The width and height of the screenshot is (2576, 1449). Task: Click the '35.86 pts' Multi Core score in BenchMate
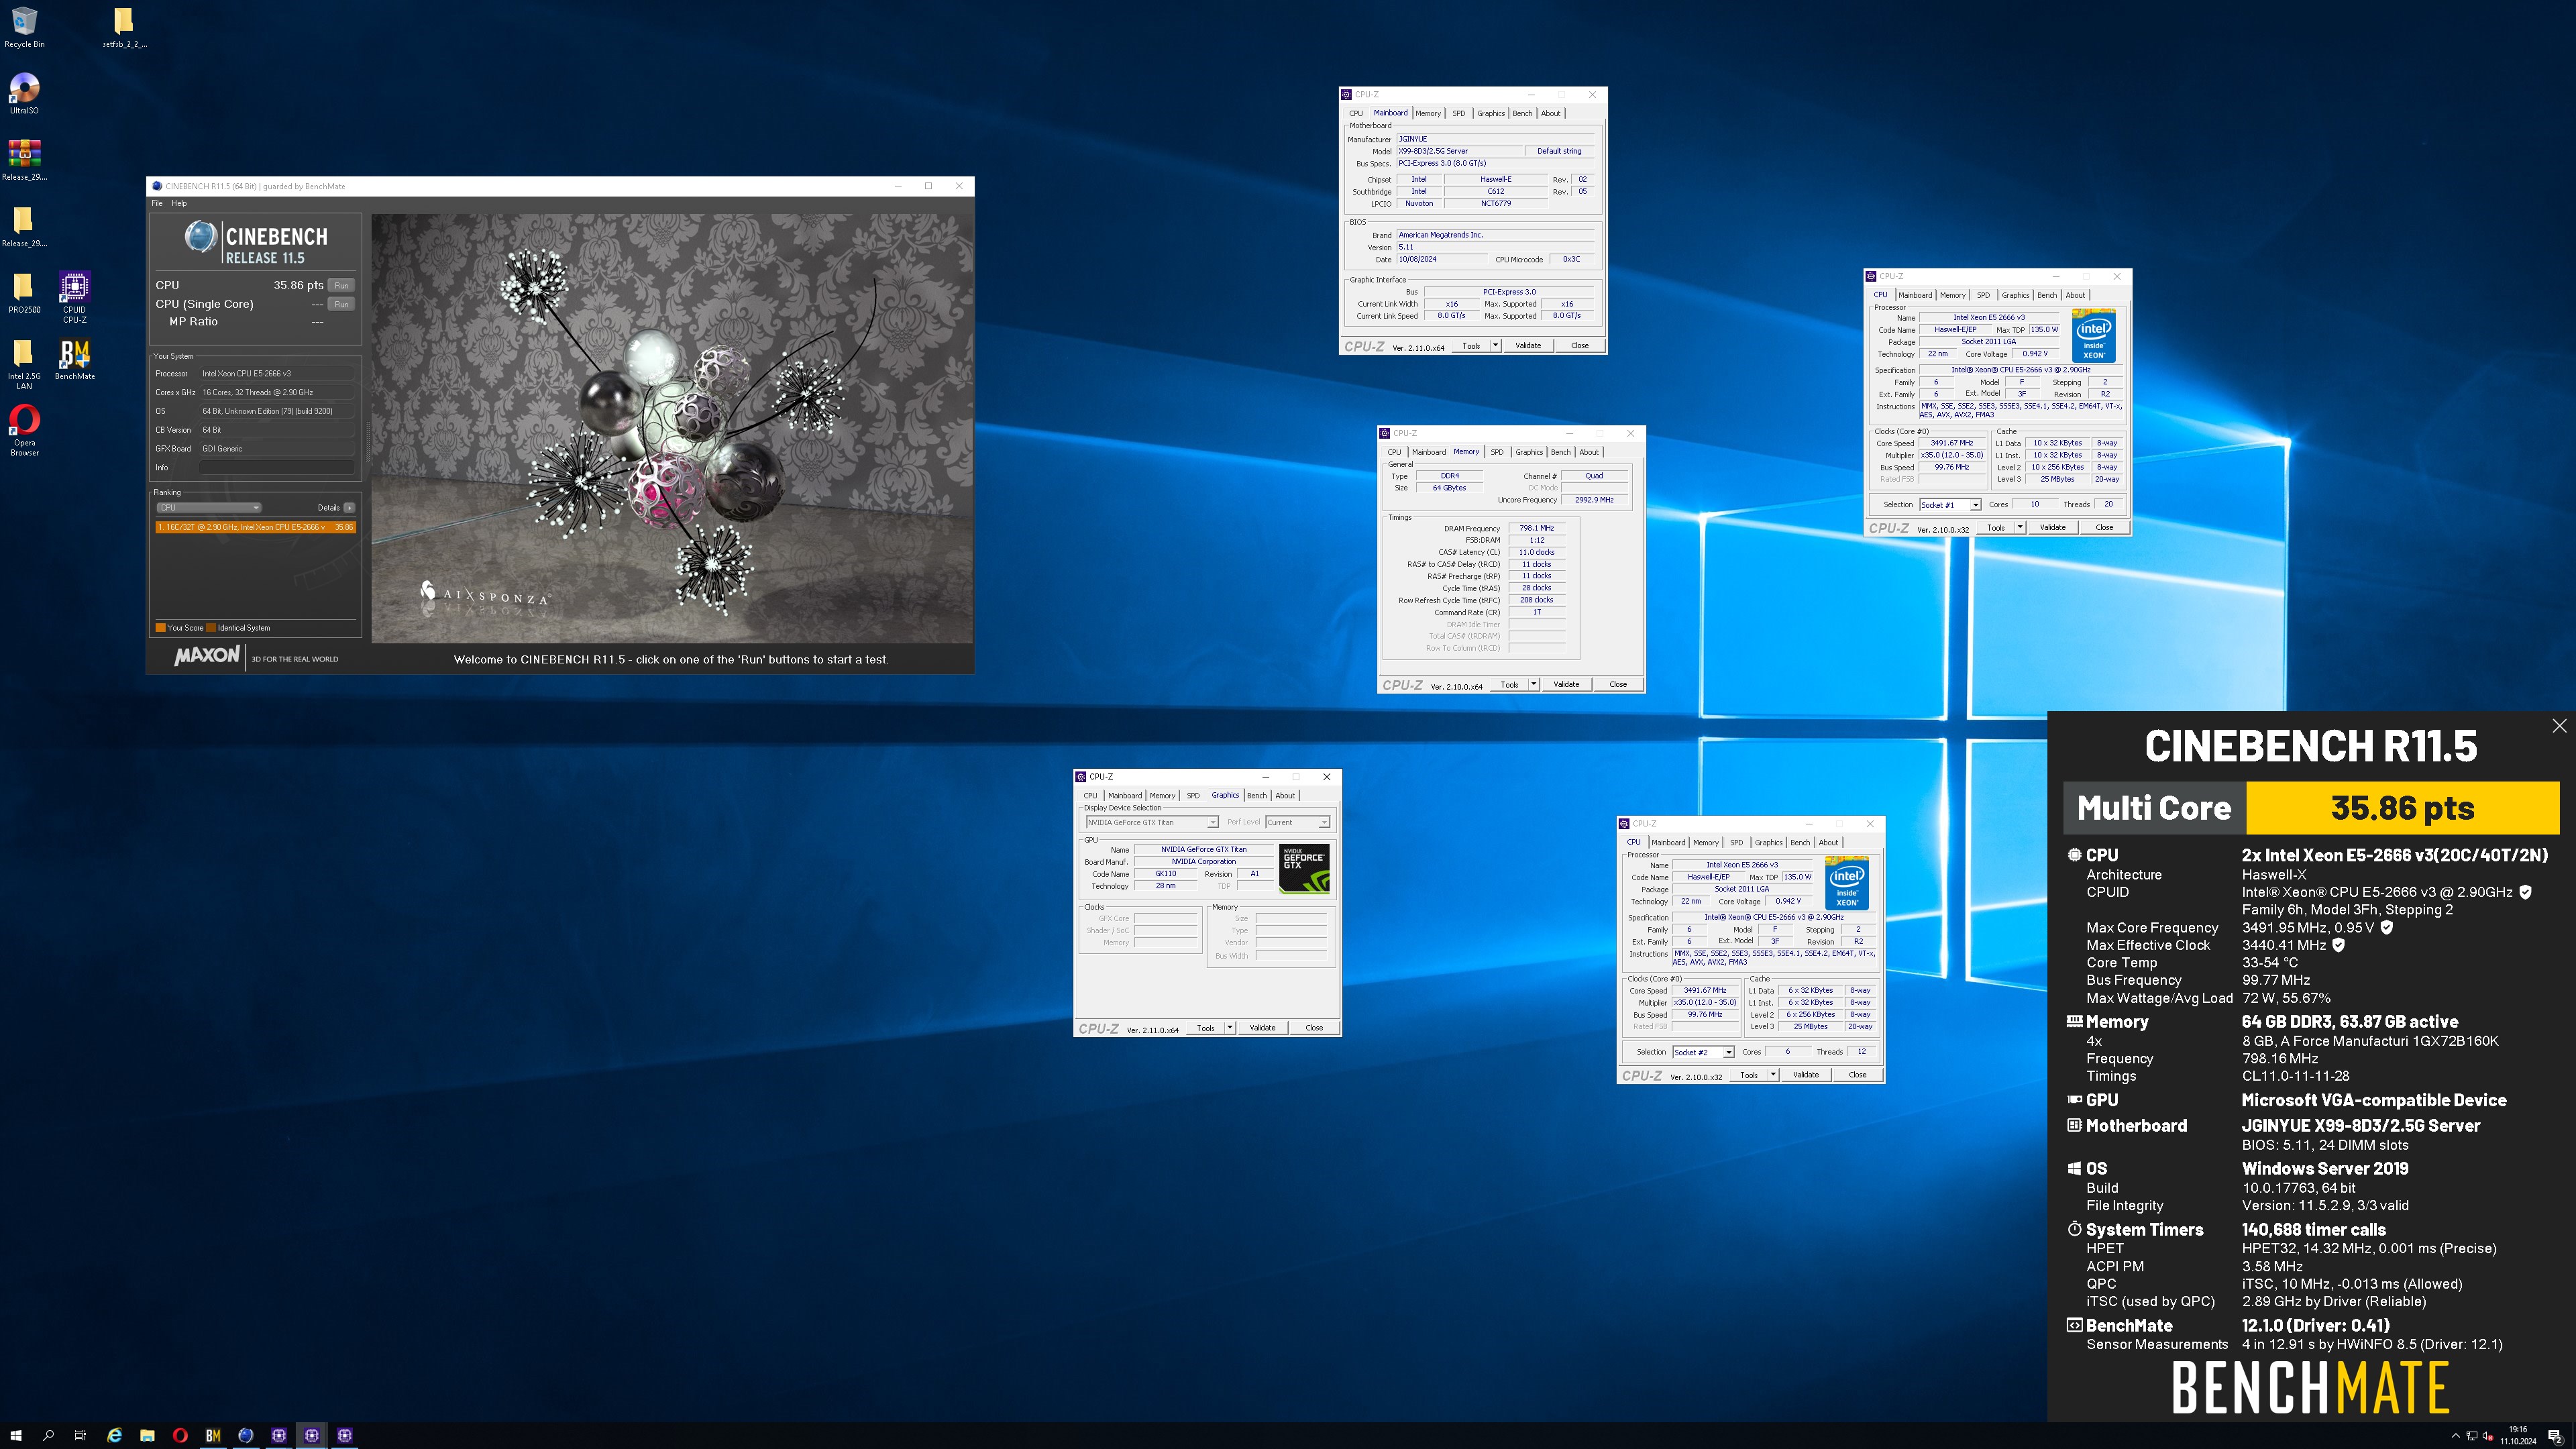[2402, 808]
